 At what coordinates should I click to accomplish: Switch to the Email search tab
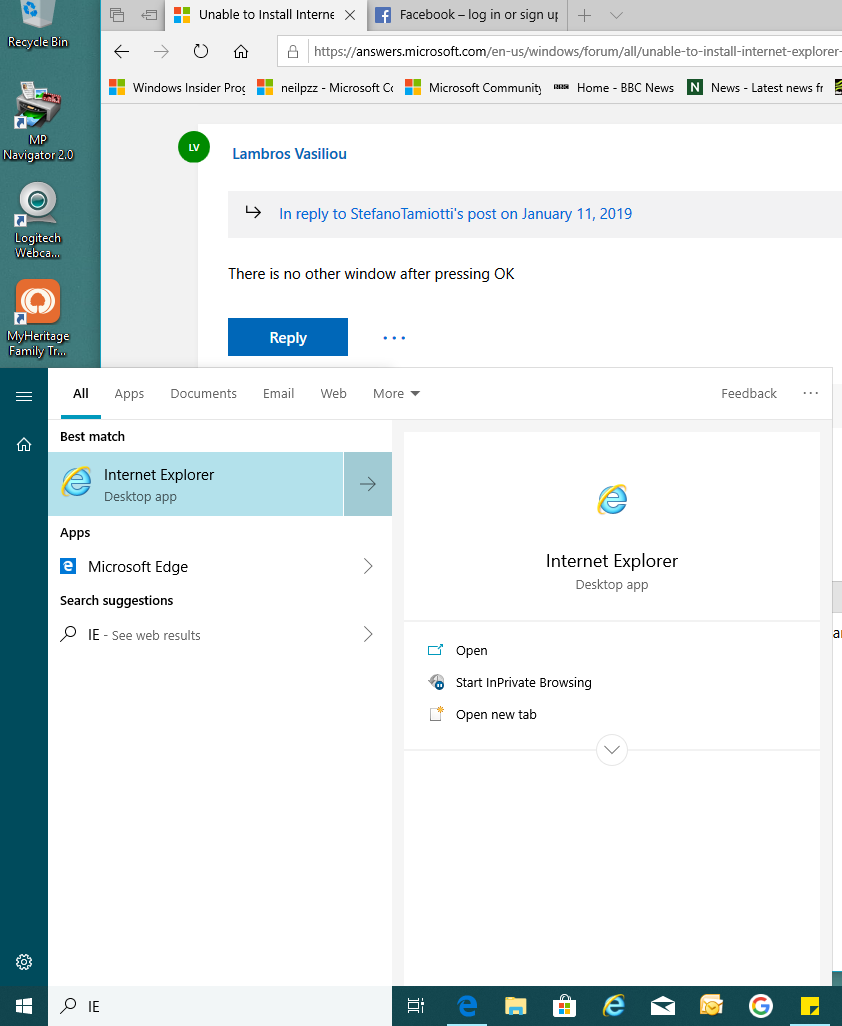pos(278,393)
